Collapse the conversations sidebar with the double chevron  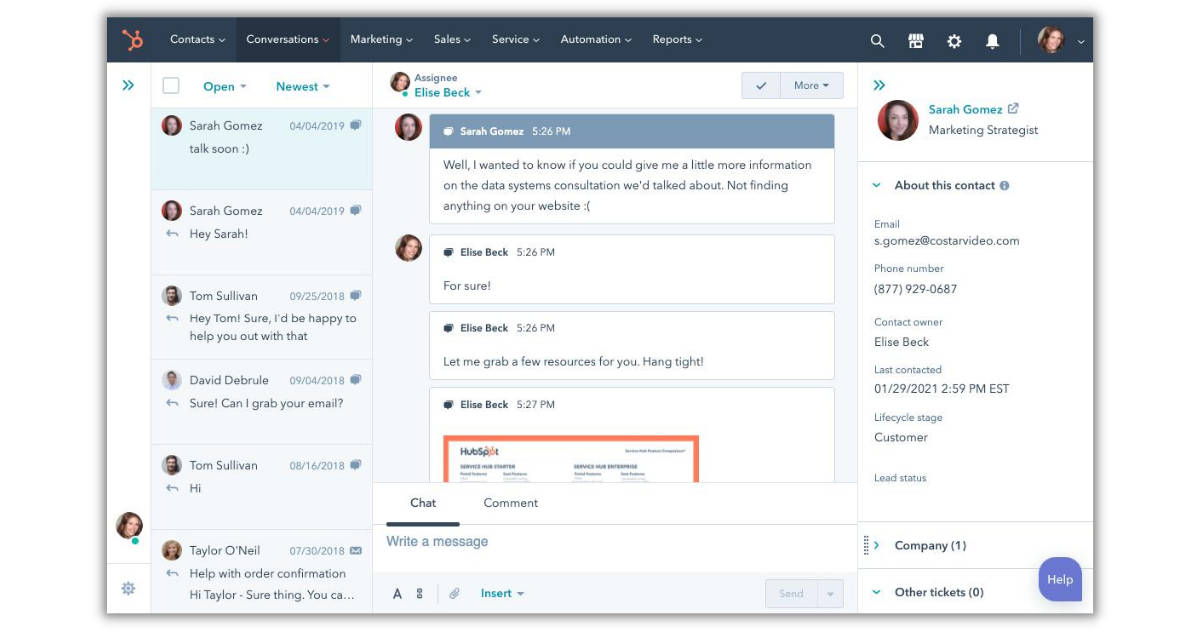[x=128, y=85]
